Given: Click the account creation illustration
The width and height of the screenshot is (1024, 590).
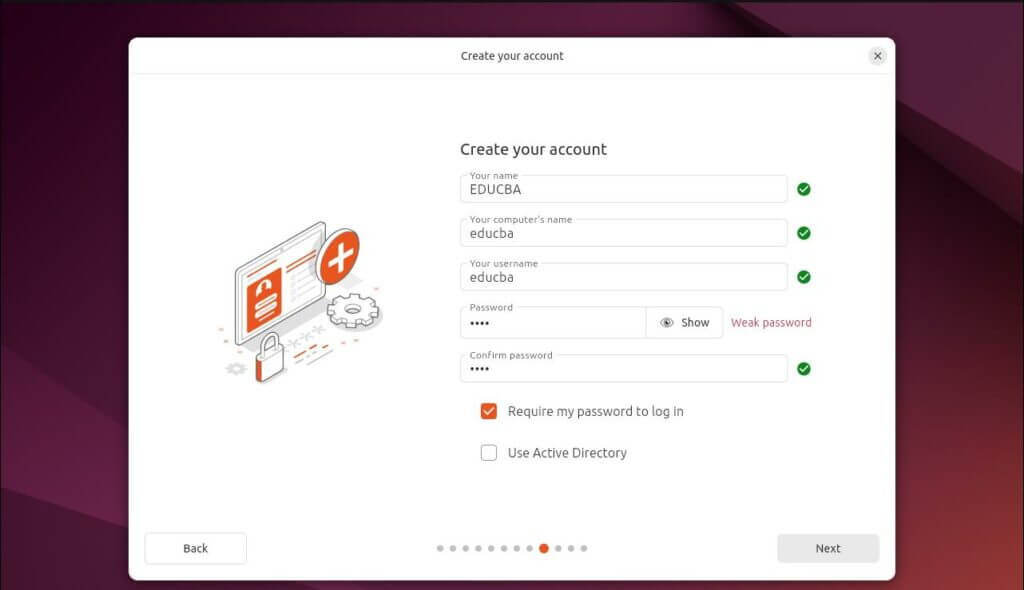Looking at the screenshot, I should point(301,302).
